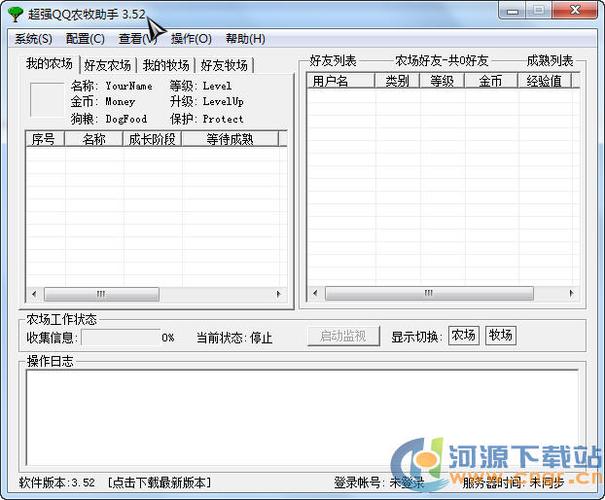Switch to the 好友农场 tab
Image resolution: width=605 pixels, height=500 pixels.
(x=107, y=65)
